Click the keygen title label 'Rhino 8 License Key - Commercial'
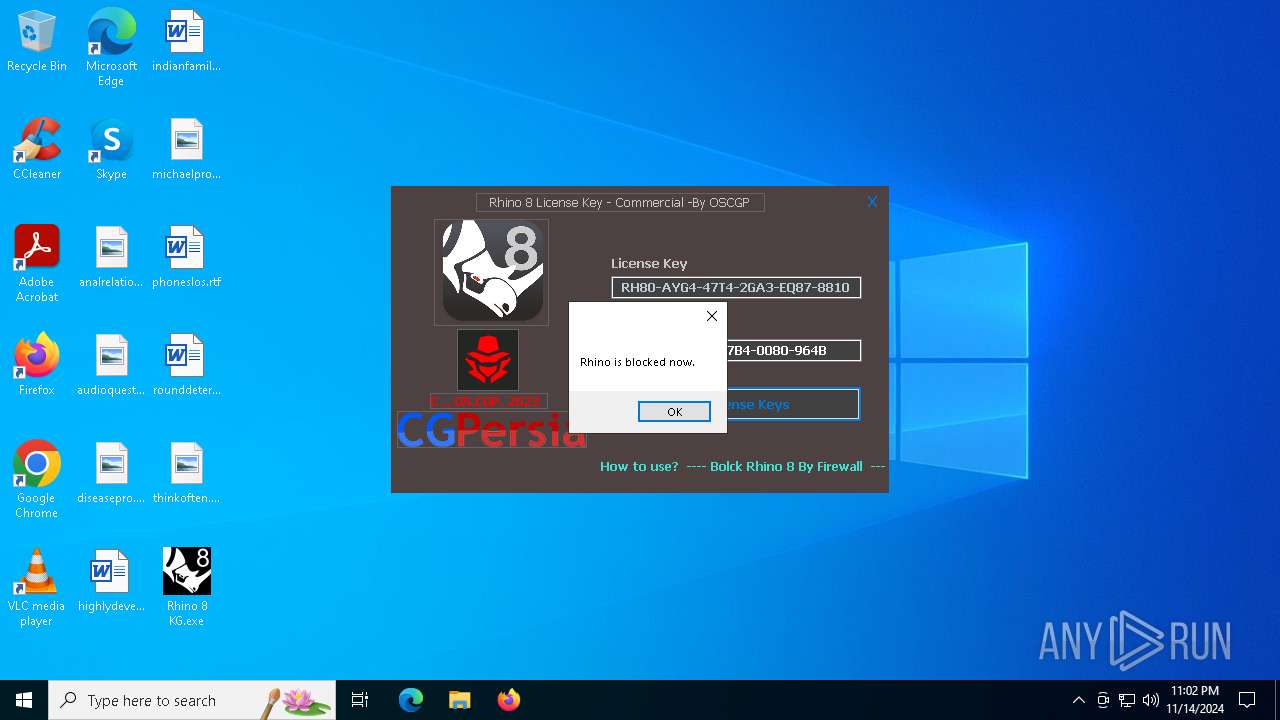 pyautogui.click(x=620, y=203)
